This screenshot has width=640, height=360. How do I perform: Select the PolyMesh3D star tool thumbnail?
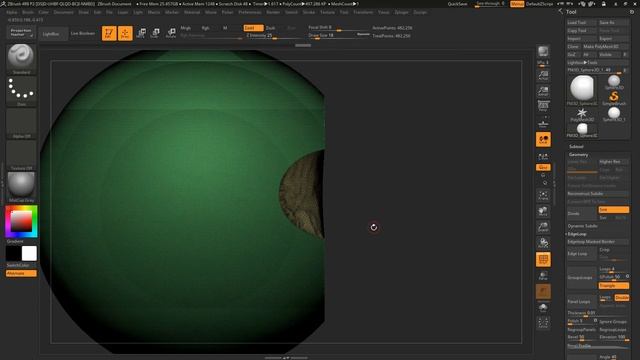coord(582,115)
